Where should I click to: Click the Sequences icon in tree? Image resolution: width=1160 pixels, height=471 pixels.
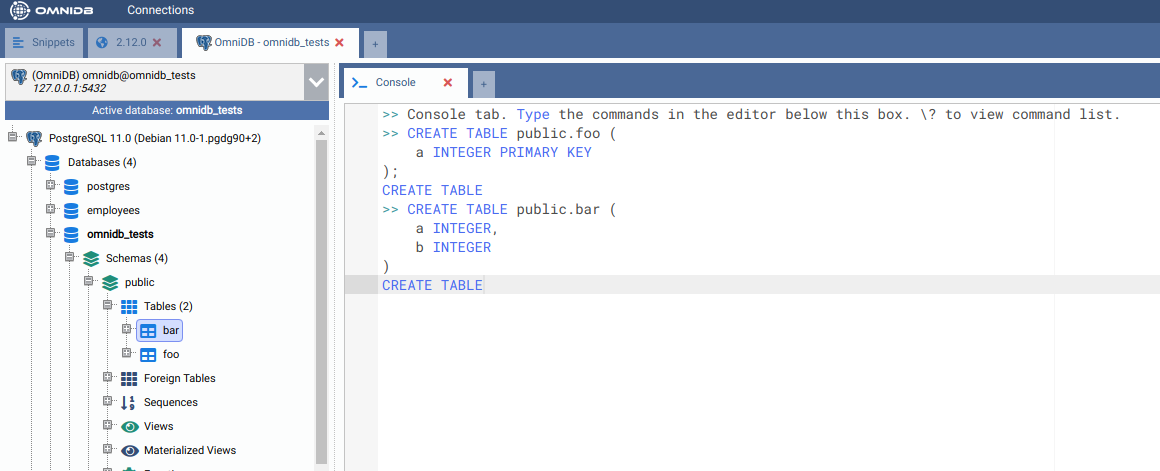click(128, 402)
